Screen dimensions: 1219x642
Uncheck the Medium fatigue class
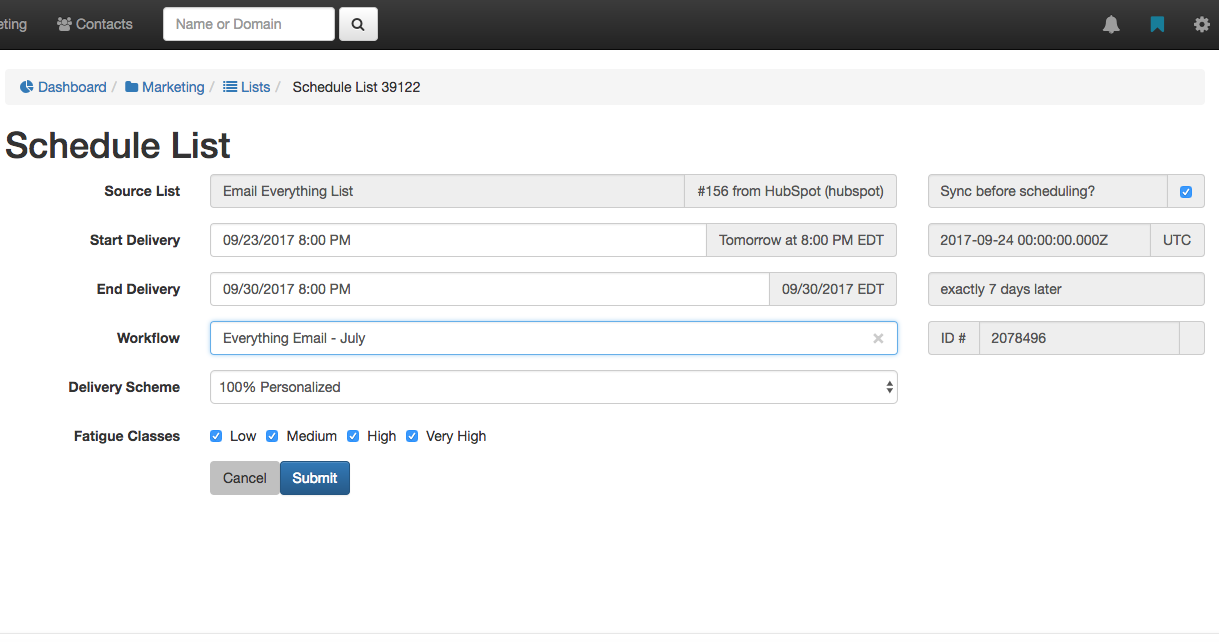(x=272, y=436)
